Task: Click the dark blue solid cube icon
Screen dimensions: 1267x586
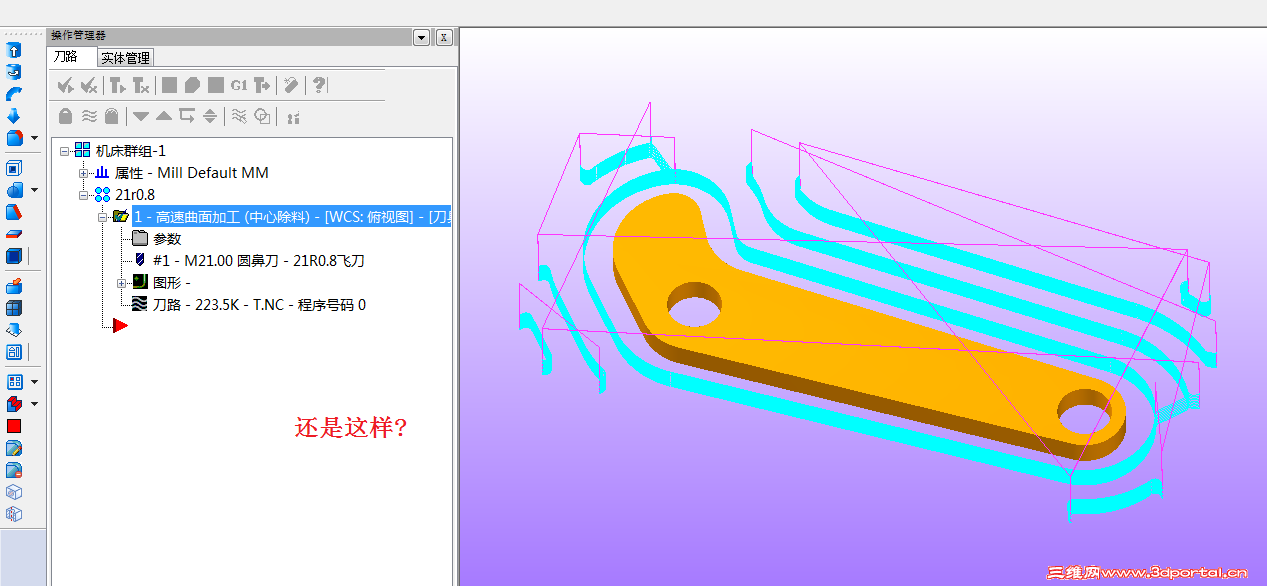Action: click(x=14, y=256)
